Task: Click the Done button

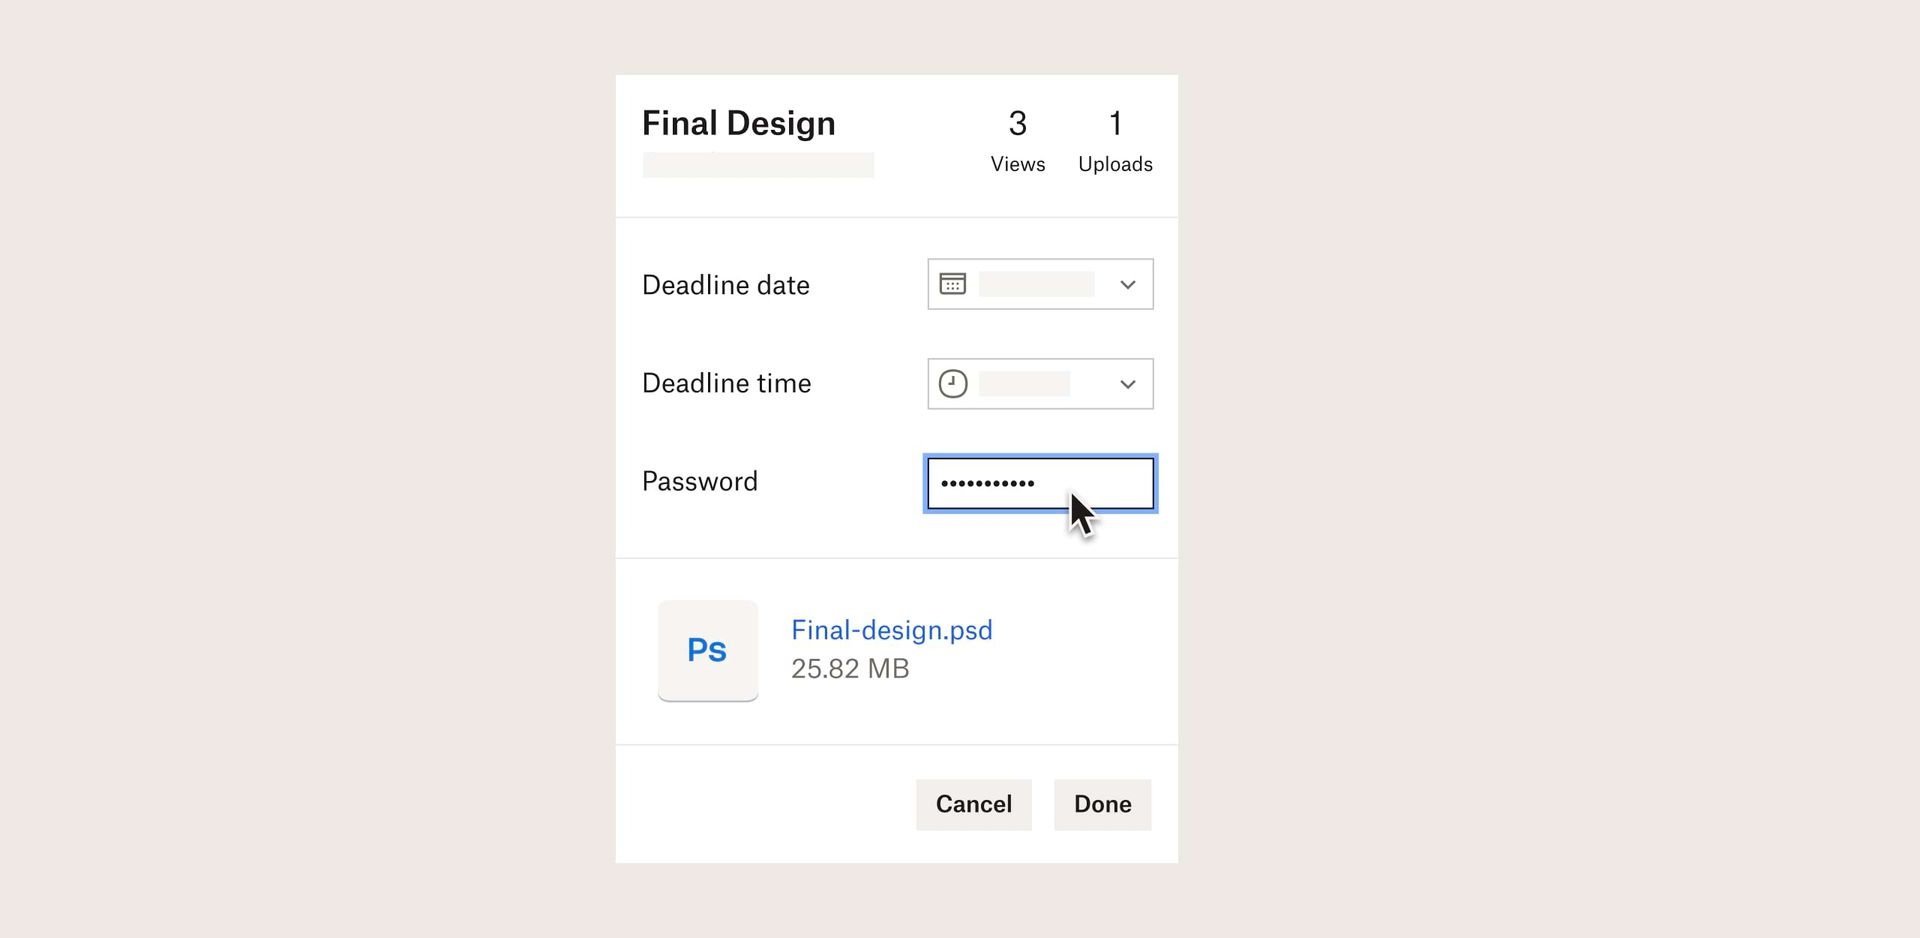Action: [1102, 804]
